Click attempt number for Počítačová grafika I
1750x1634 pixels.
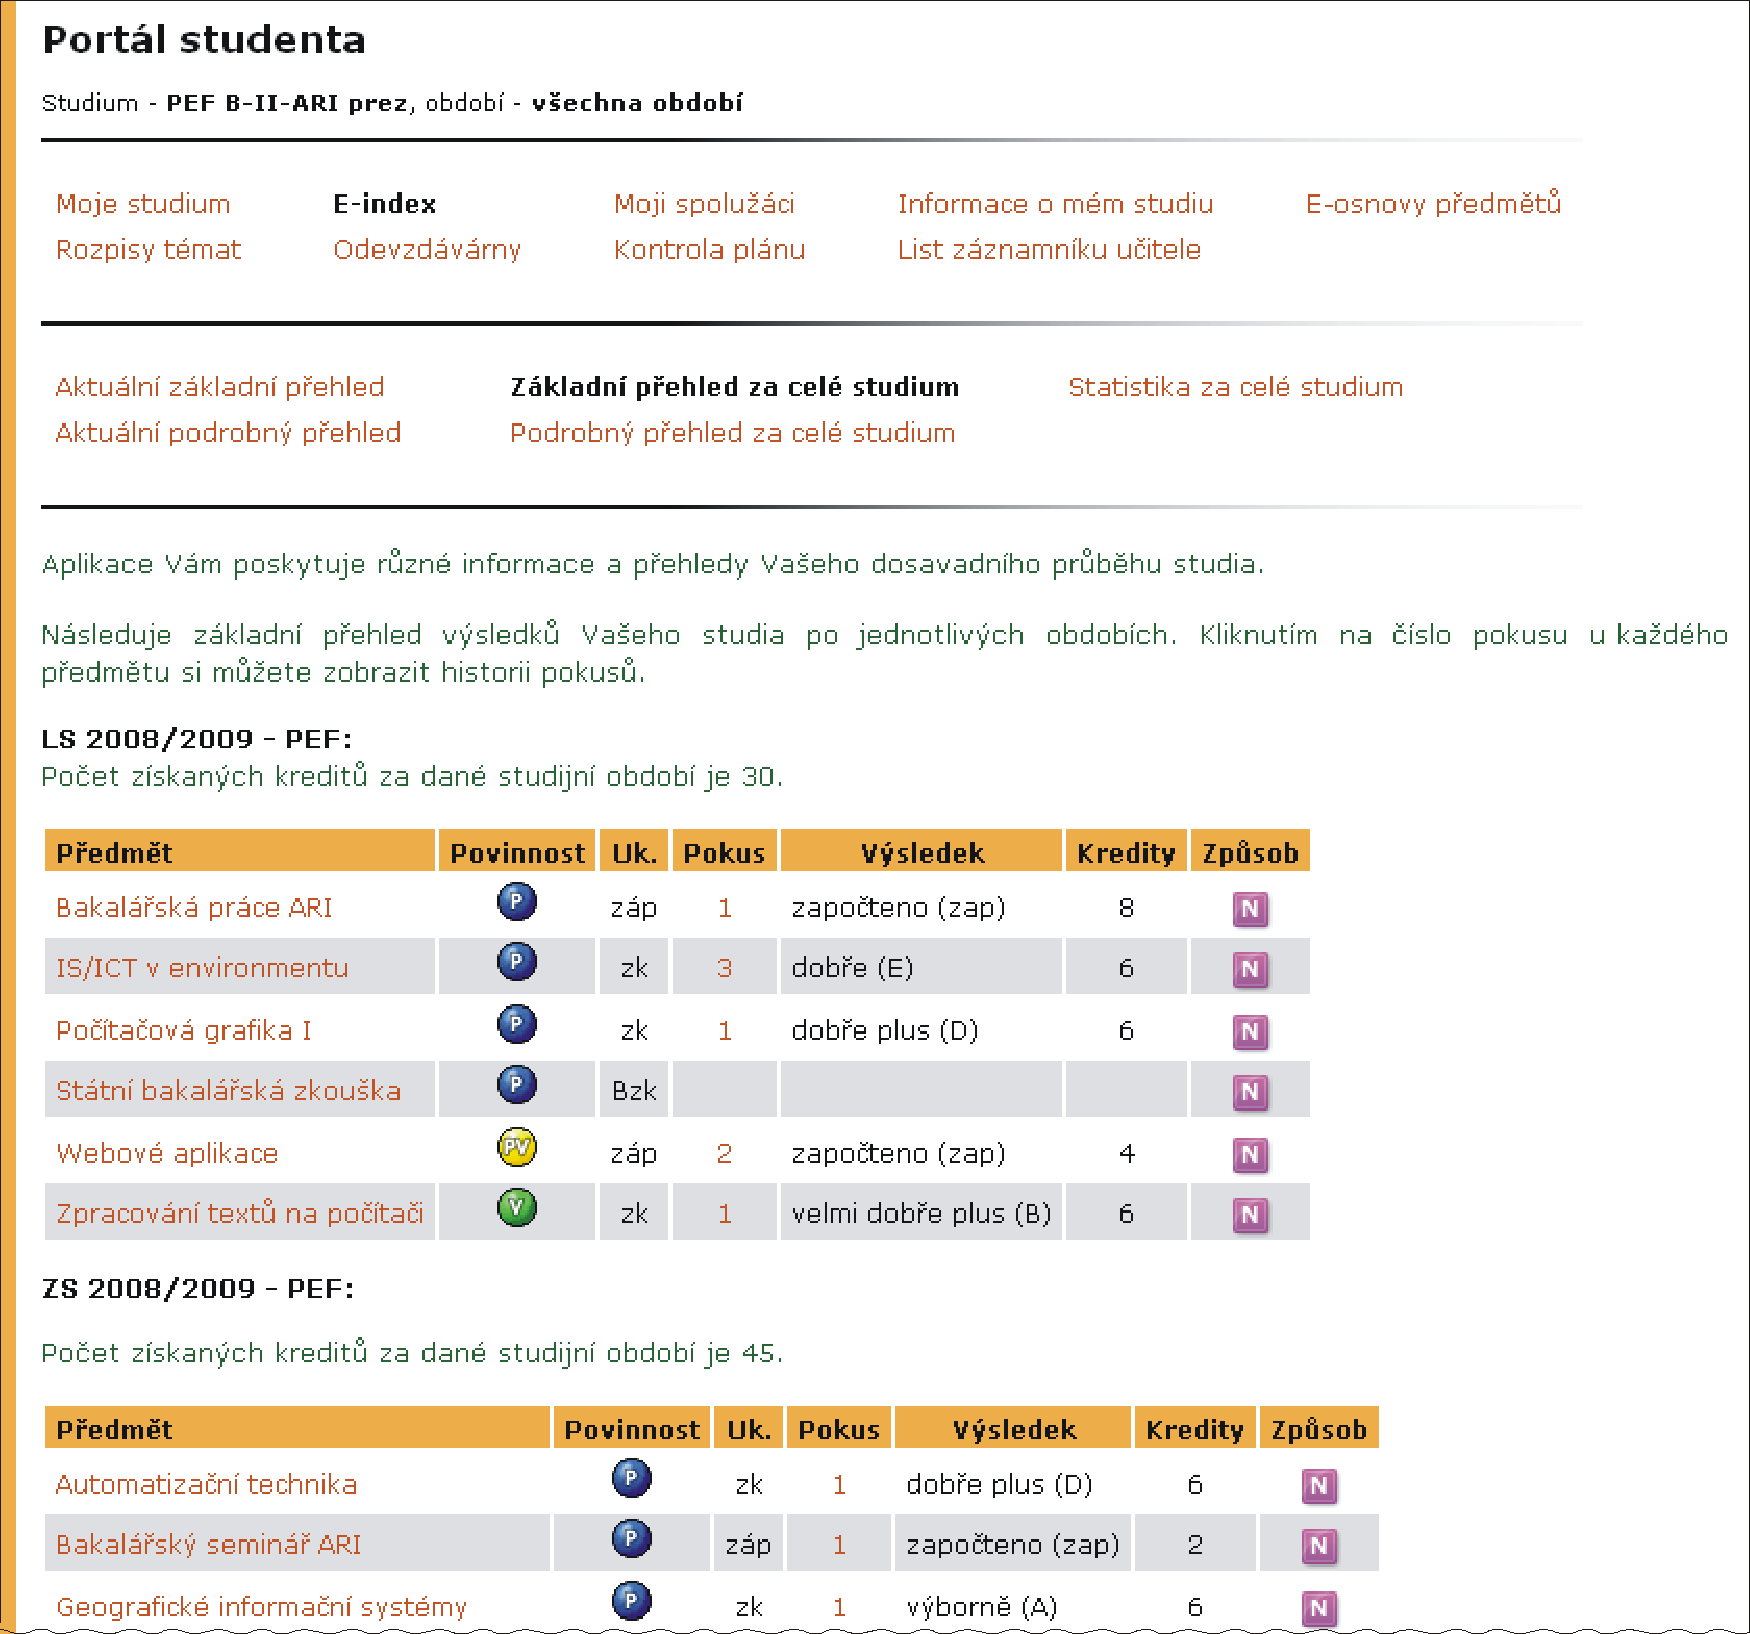coord(725,1031)
